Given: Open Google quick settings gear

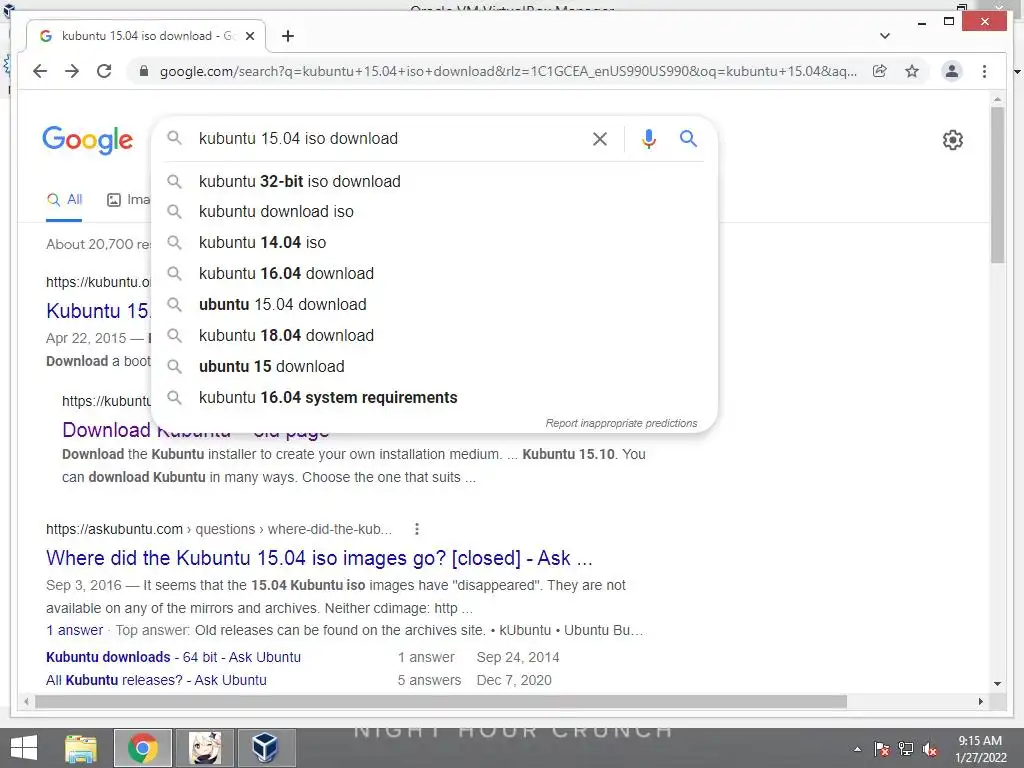Looking at the screenshot, I should 953,140.
